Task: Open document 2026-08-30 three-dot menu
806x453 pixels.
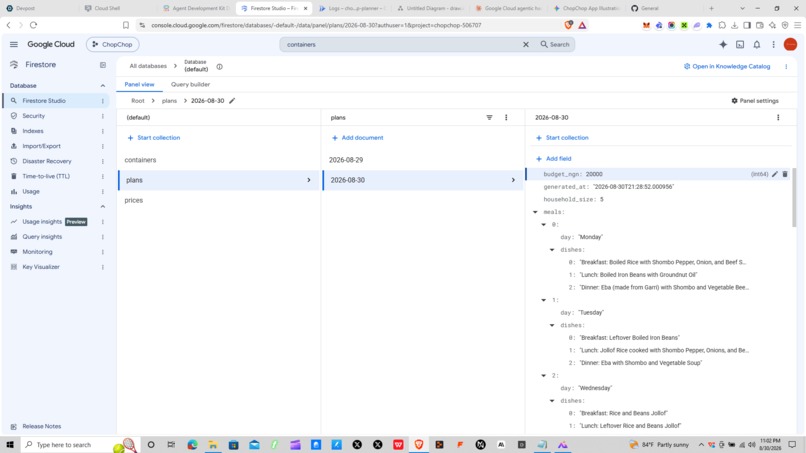Action: (x=778, y=118)
